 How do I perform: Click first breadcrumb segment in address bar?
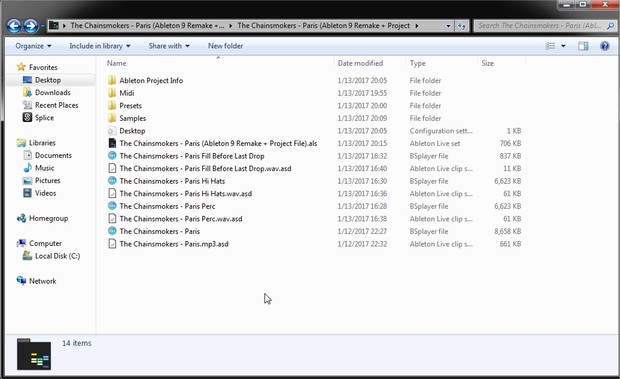tap(147, 26)
